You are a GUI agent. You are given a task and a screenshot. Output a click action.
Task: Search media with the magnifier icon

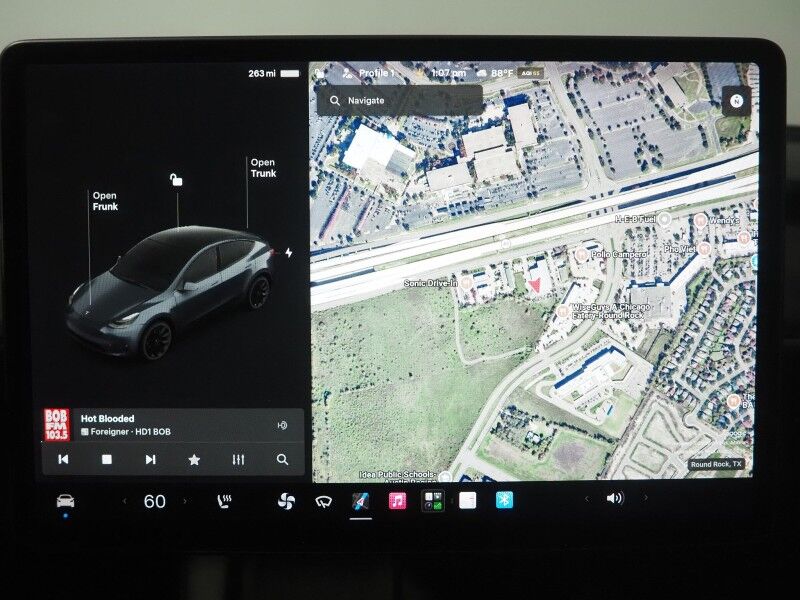282,460
